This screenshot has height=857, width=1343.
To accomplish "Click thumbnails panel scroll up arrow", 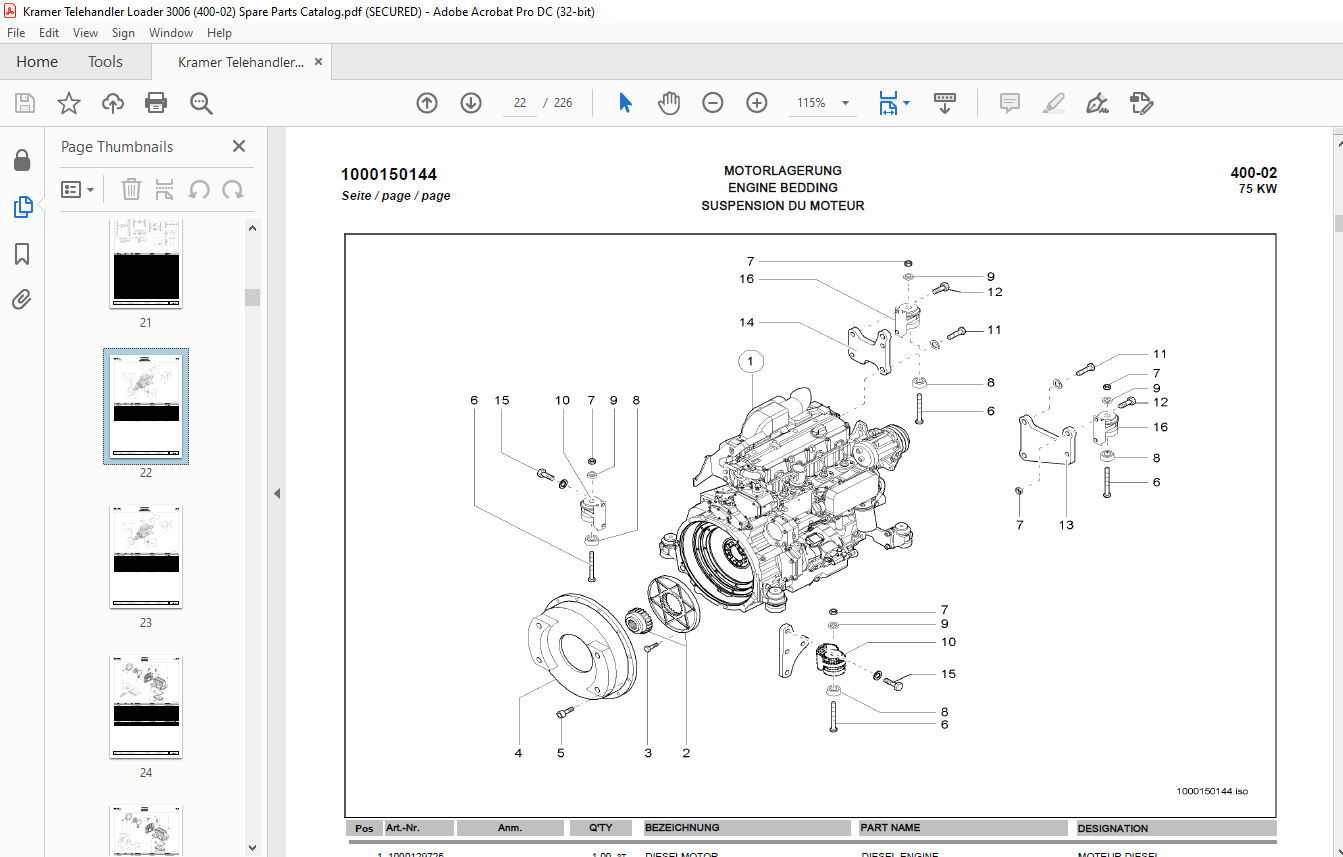I will 253,228.
